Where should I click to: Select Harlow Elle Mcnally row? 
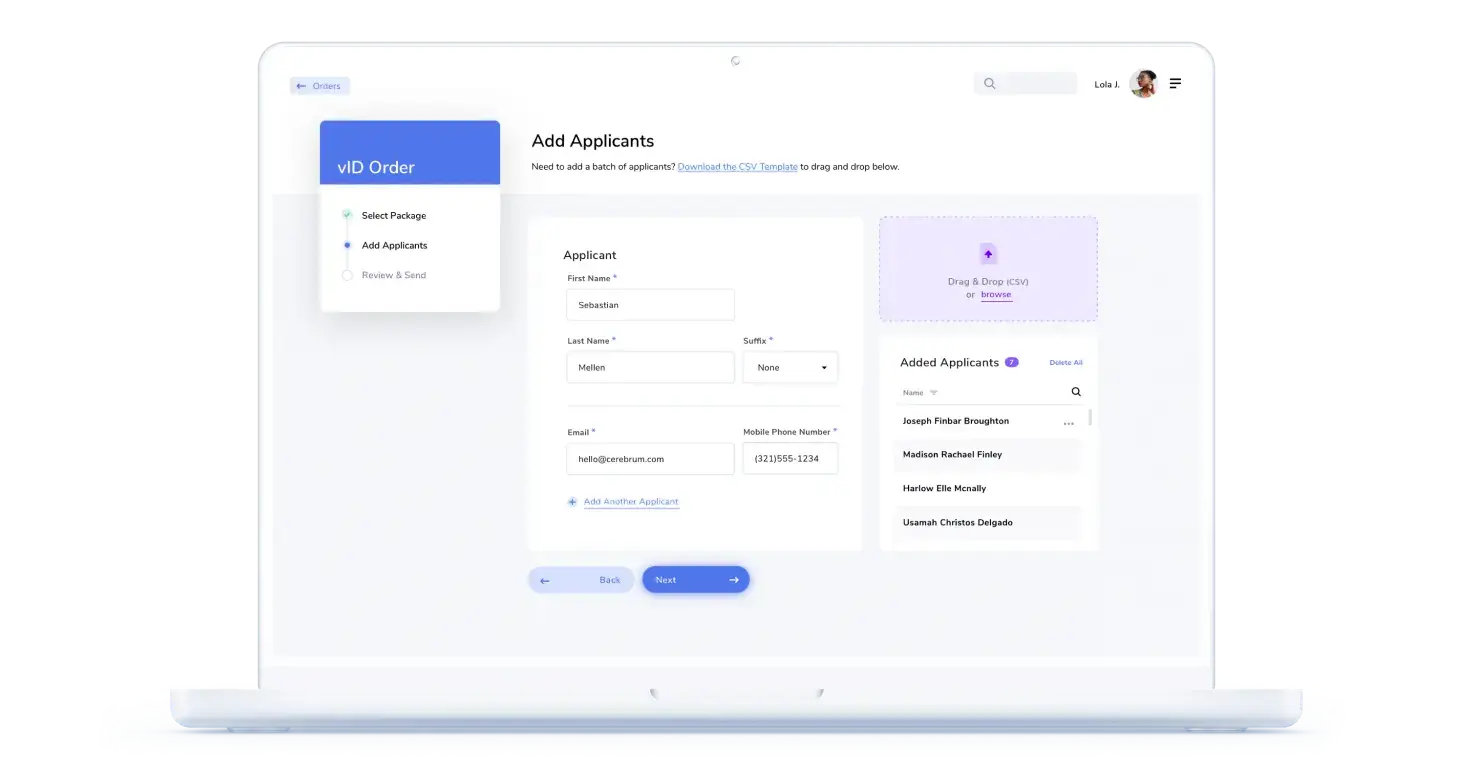coord(988,489)
